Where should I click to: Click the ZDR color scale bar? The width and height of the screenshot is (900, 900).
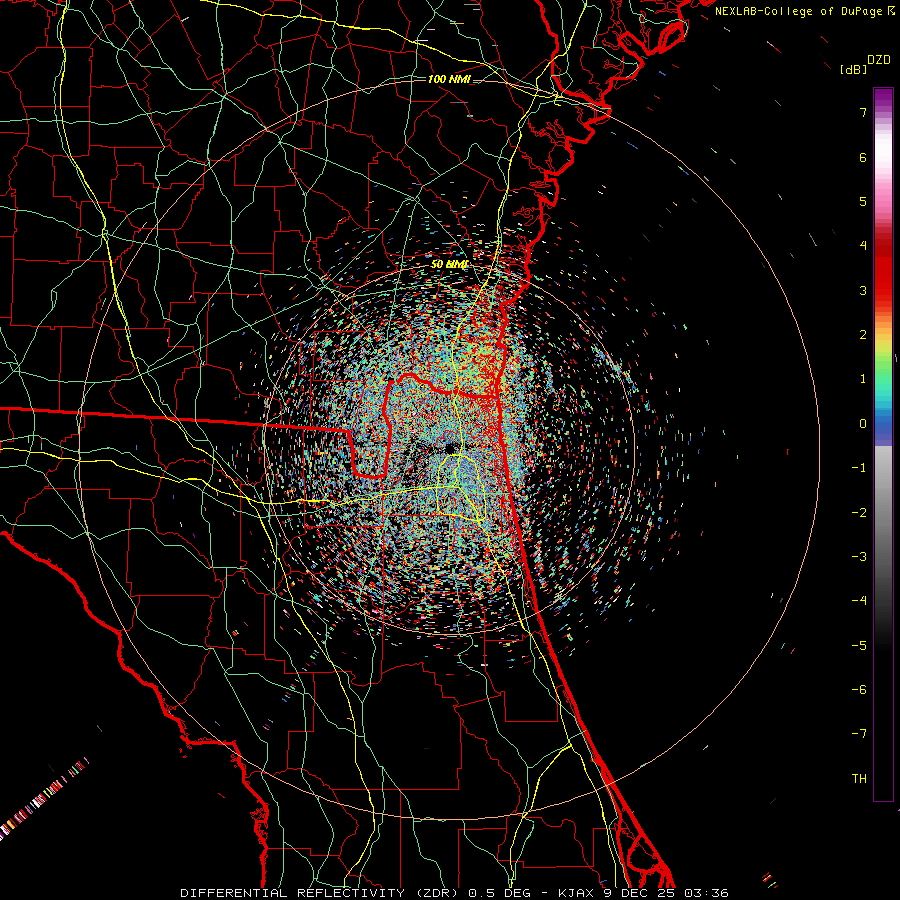pos(883,444)
